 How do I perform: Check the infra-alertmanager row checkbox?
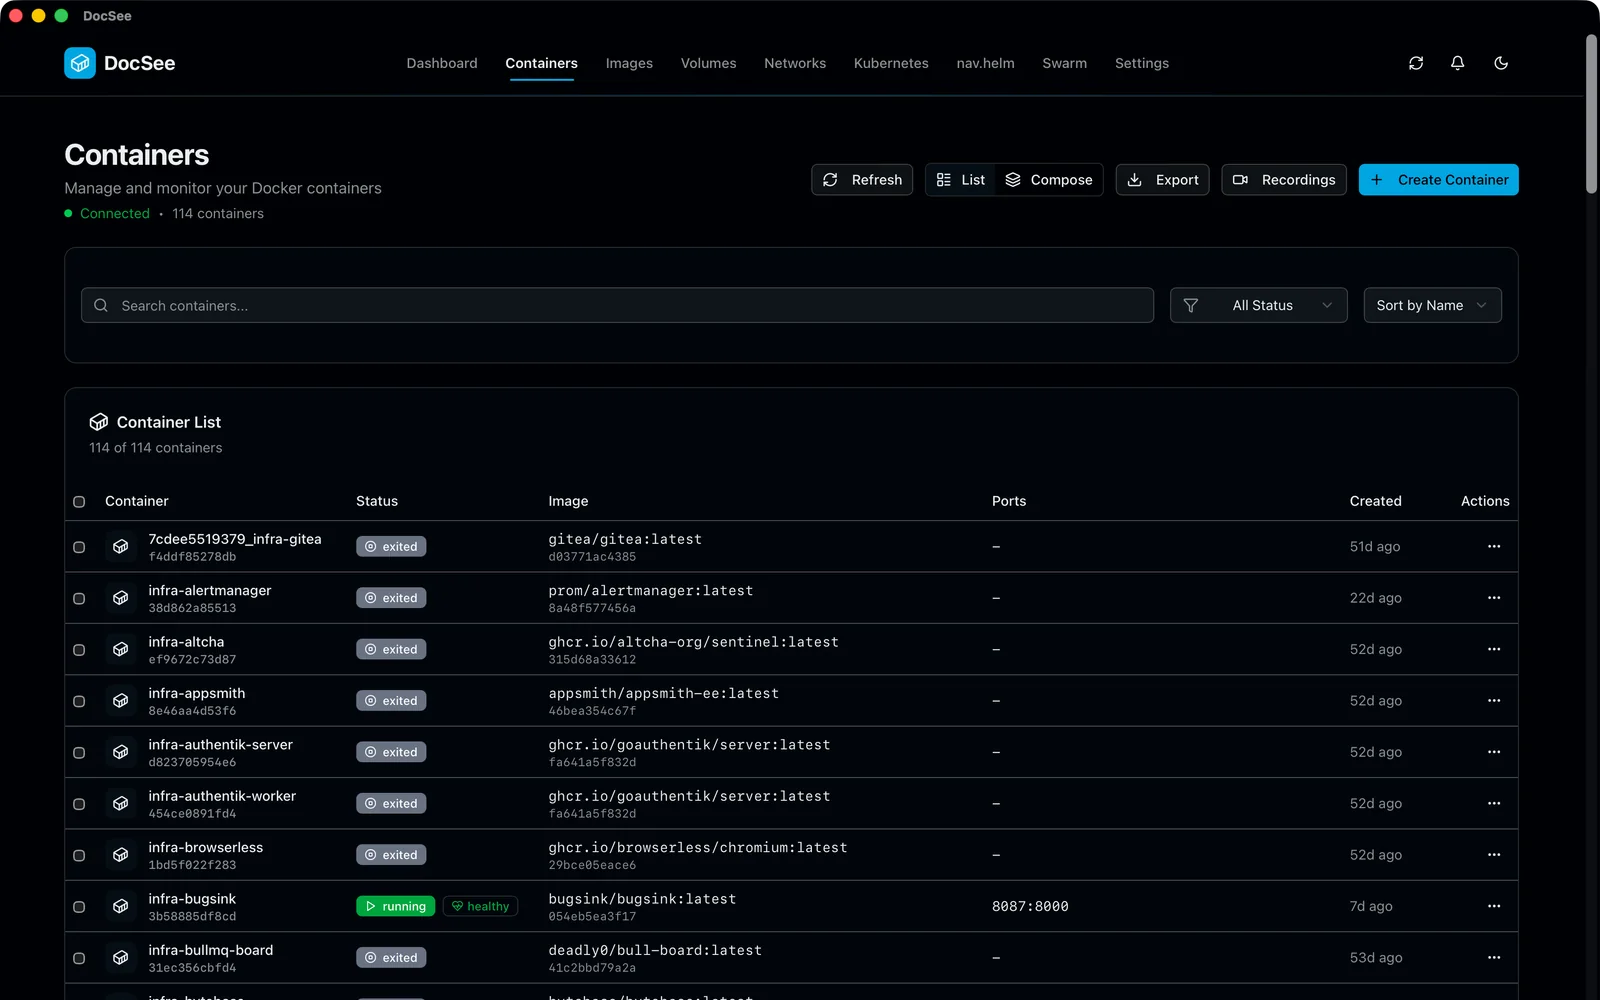pos(79,598)
